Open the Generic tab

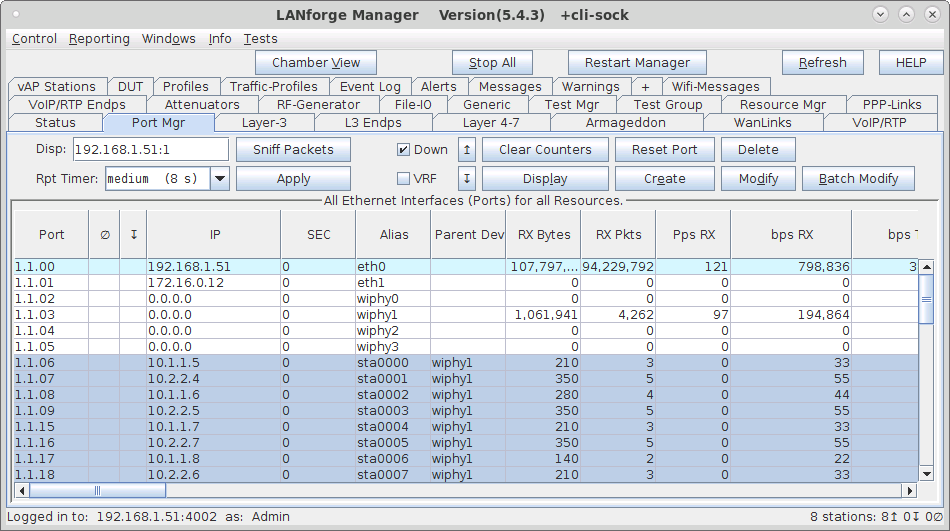point(487,104)
